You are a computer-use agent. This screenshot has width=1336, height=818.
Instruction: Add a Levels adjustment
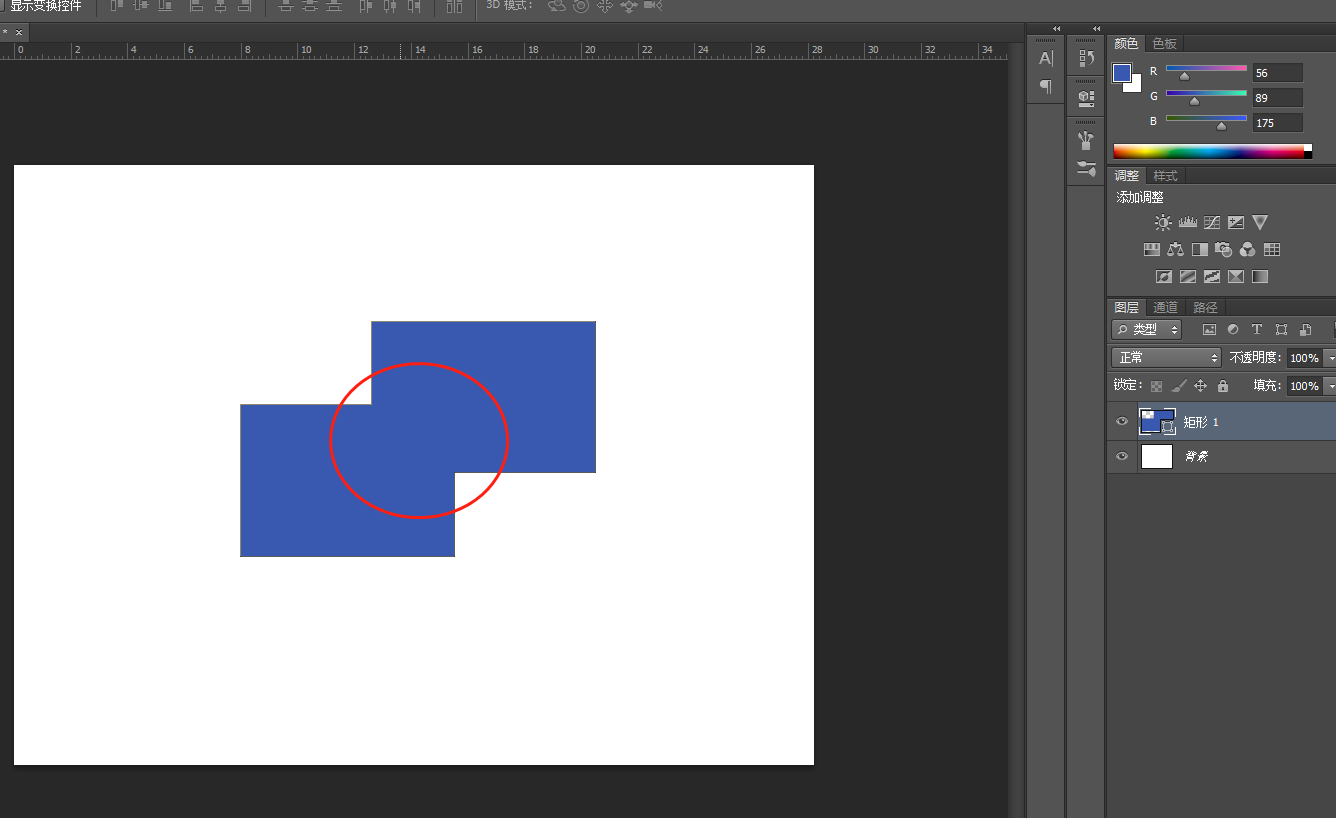(x=1188, y=223)
